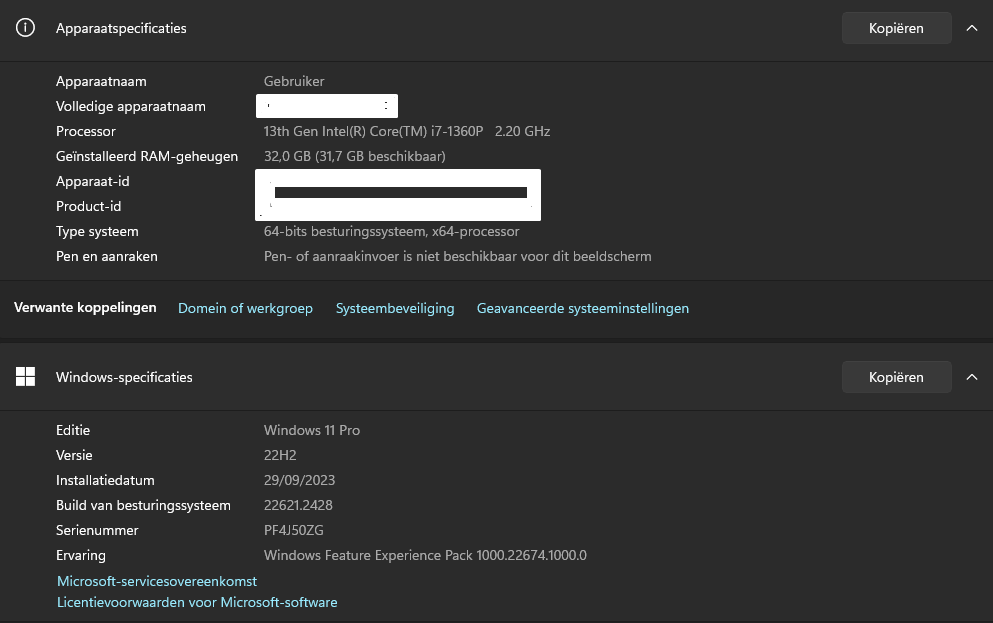Click the 'Versie' label

(74, 455)
